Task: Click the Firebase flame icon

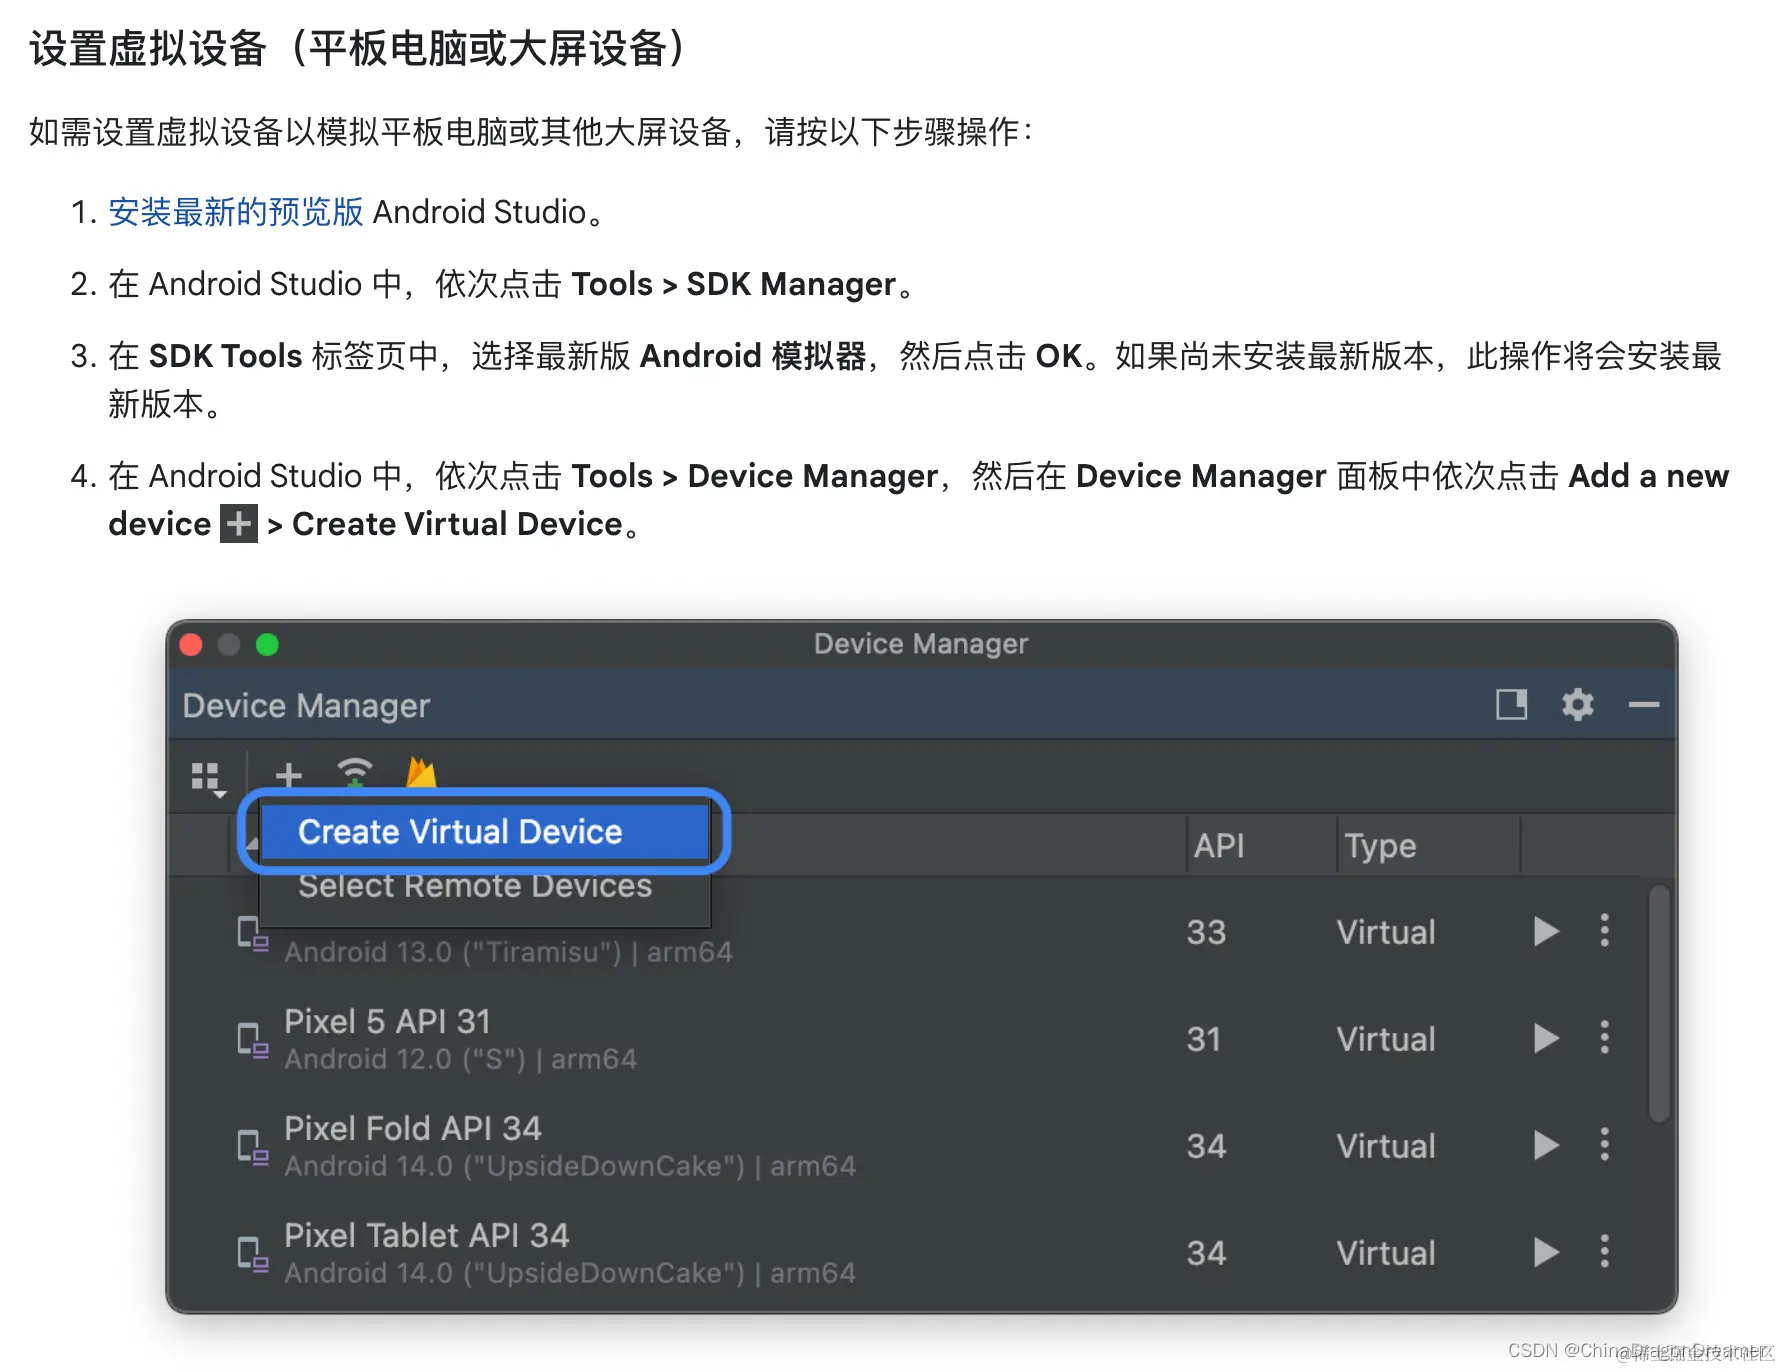Action: (x=421, y=773)
